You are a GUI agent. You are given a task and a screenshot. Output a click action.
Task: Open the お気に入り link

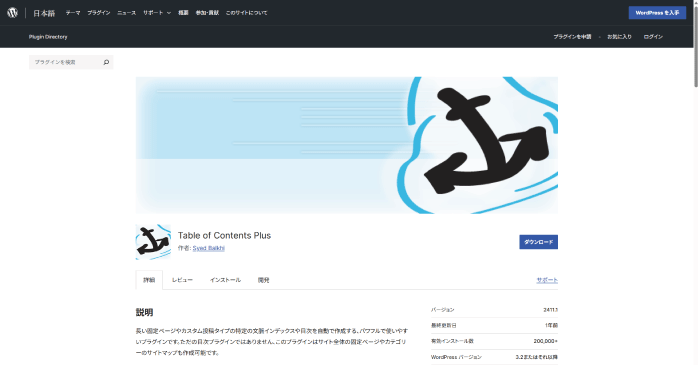pos(619,37)
